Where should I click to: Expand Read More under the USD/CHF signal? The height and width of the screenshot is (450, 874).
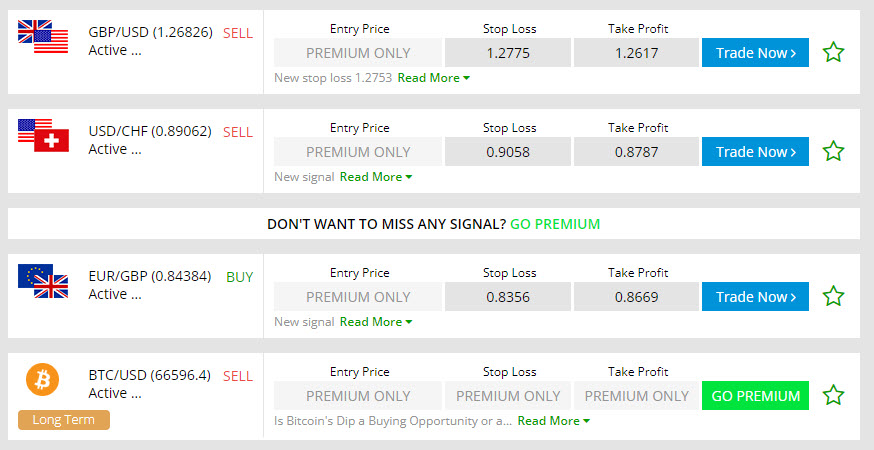[375, 177]
